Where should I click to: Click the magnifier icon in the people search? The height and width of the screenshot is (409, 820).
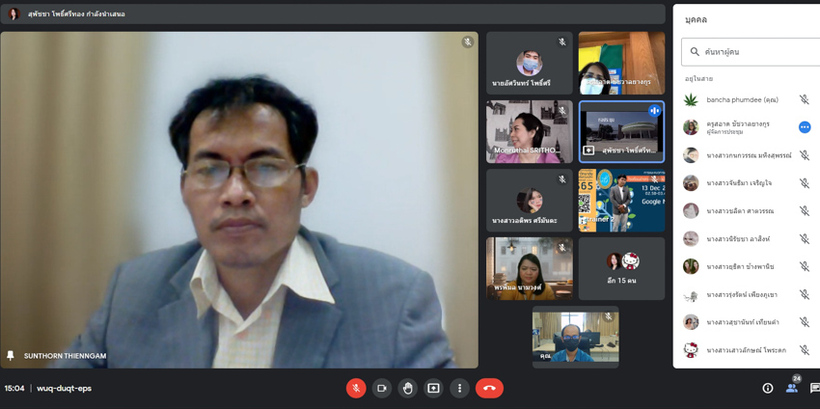click(695, 52)
